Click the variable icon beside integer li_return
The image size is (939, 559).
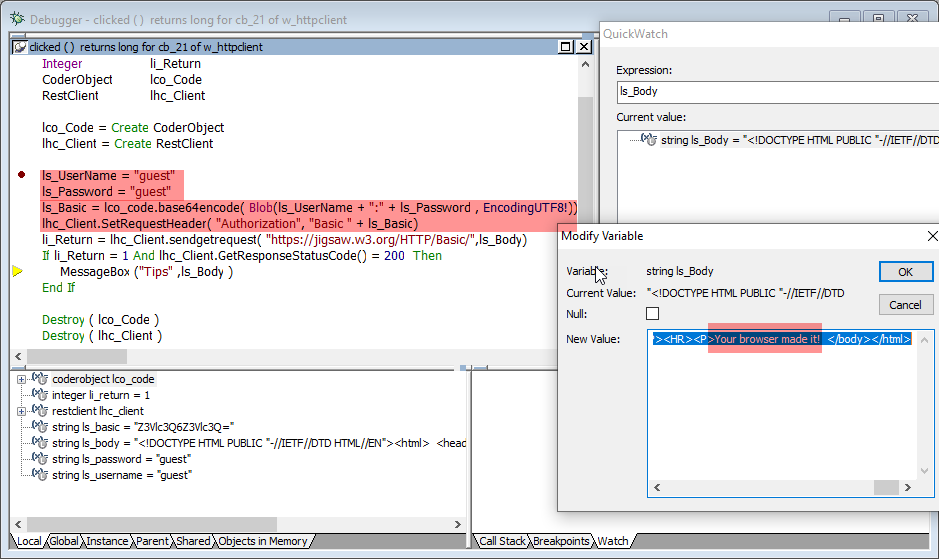pos(40,395)
